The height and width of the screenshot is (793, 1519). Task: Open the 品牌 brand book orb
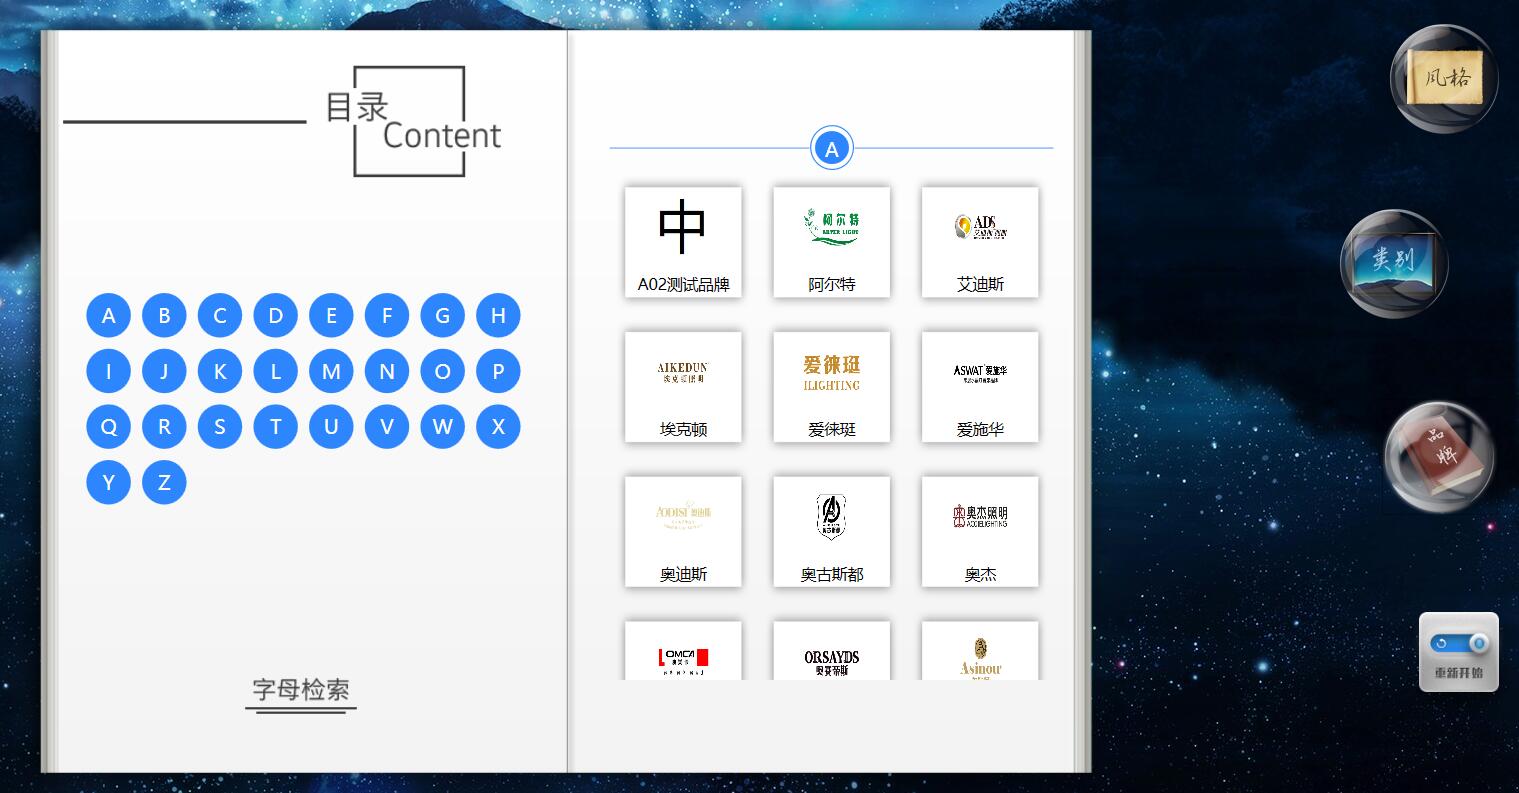pyautogui.click(x=1439, y=457)
